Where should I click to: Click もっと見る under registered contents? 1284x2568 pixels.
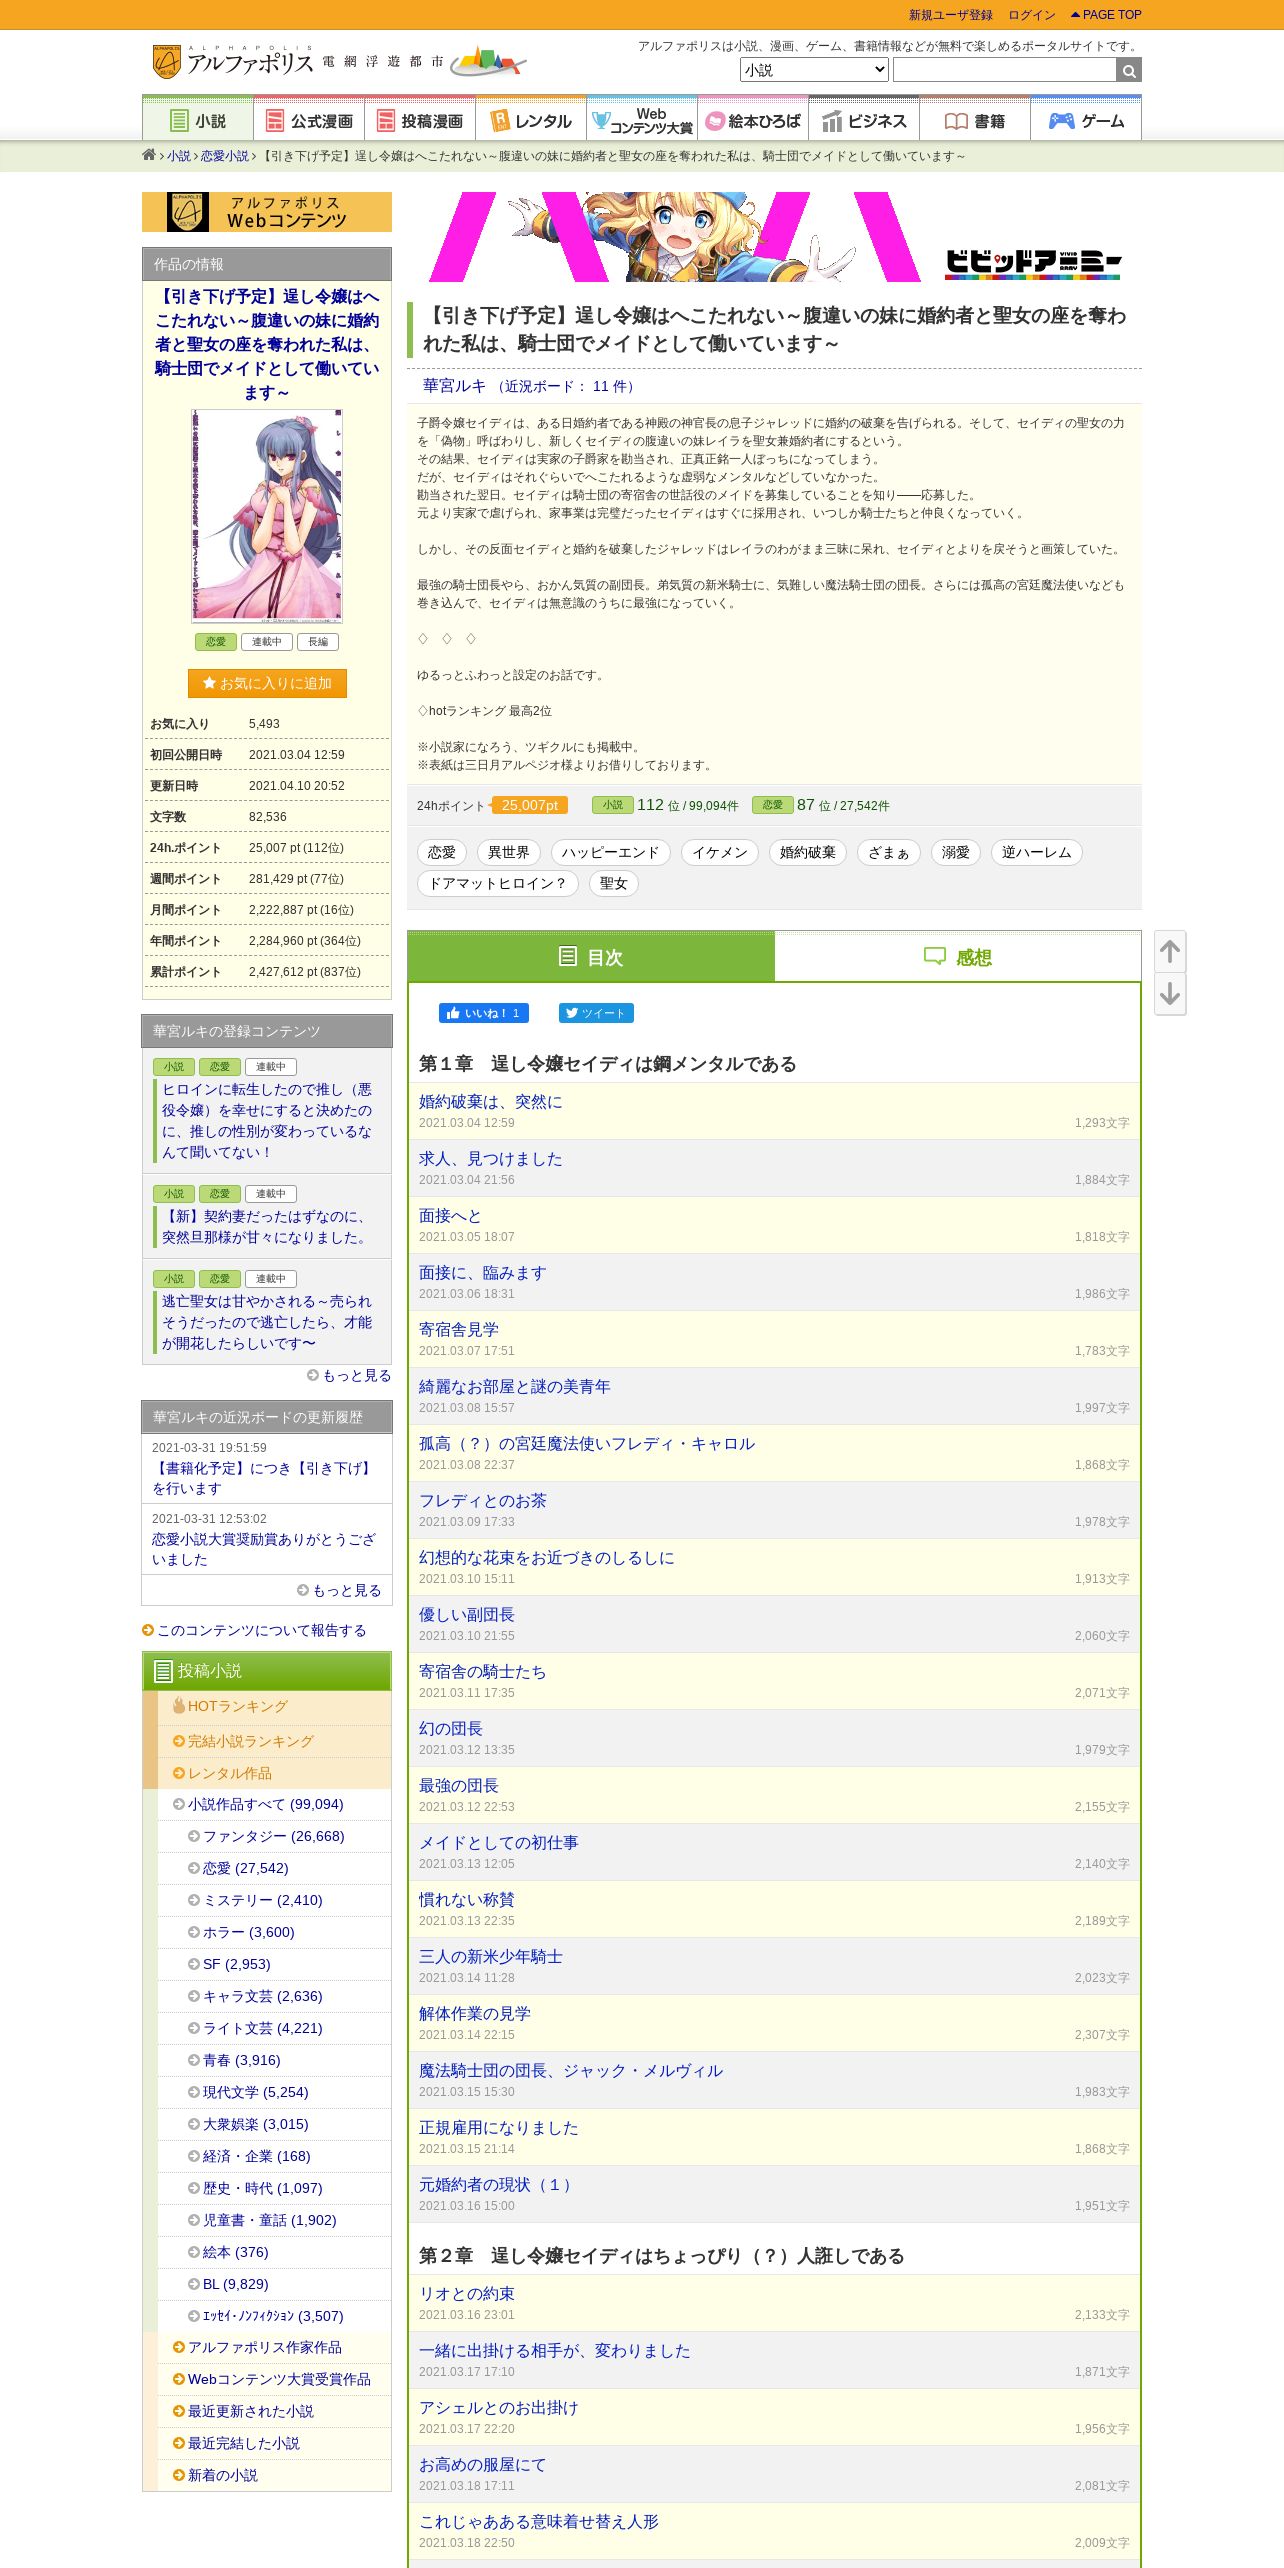tap(349, 1376)
